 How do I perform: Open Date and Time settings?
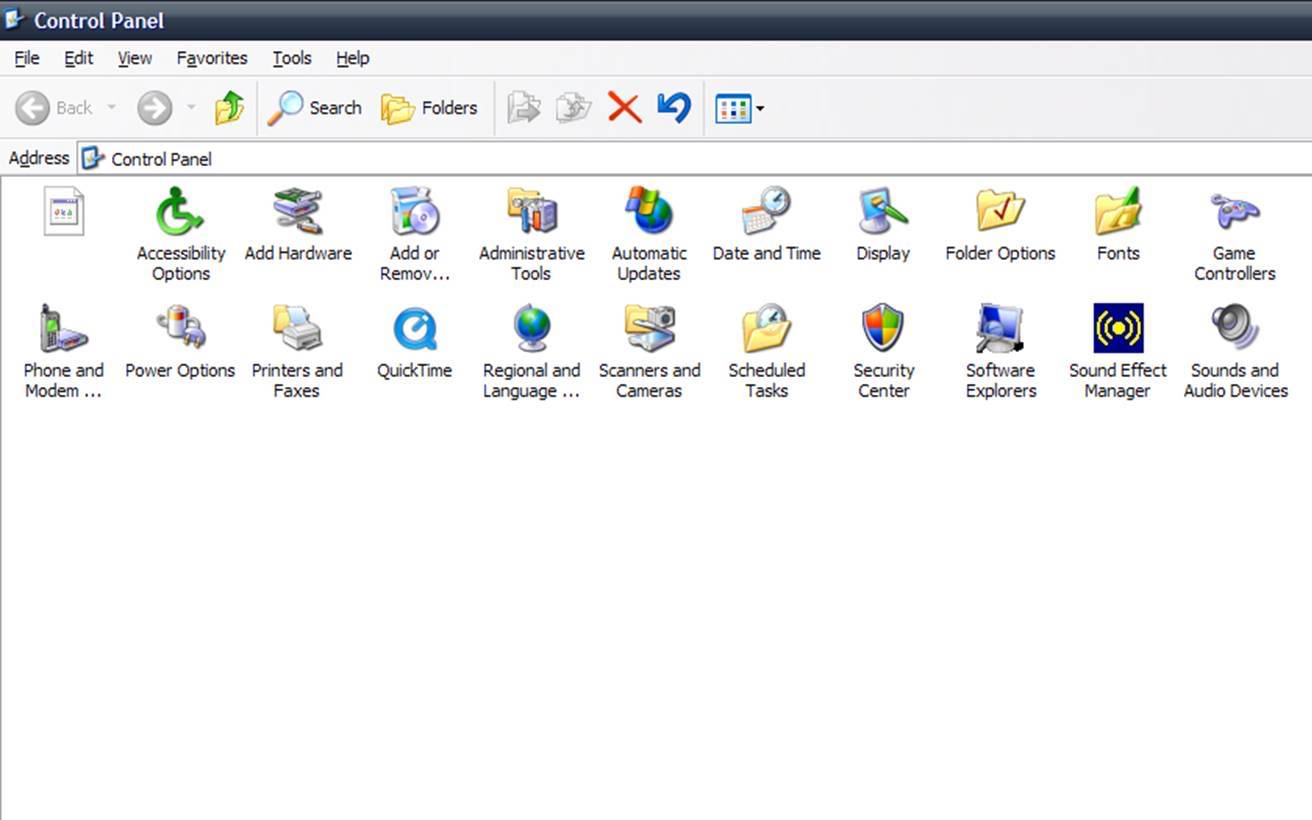click(766, 213)
